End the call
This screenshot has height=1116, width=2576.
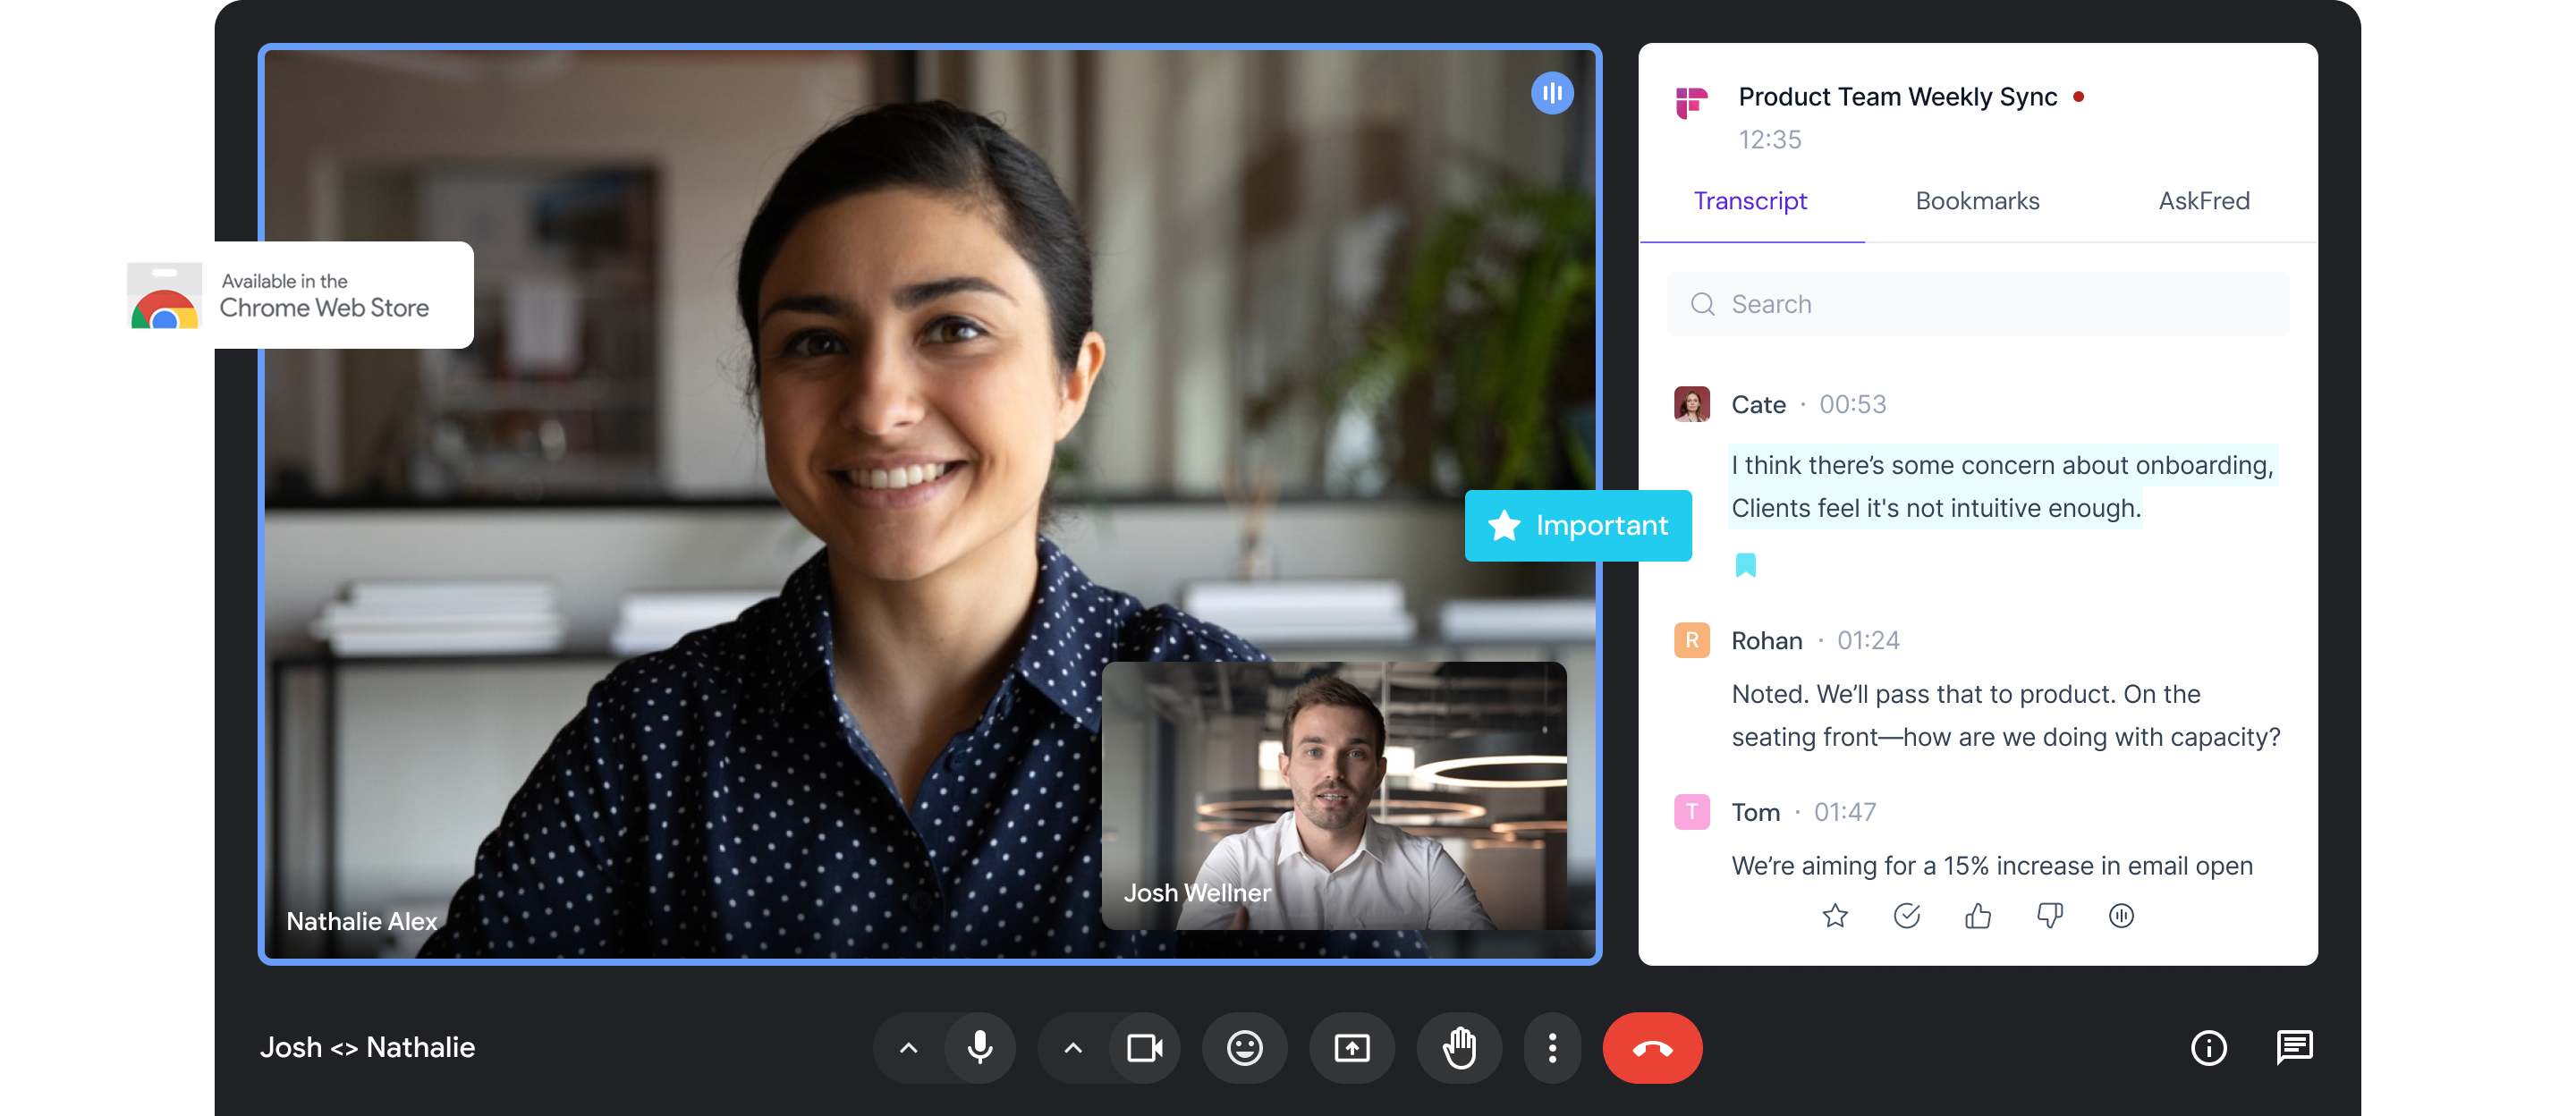coord(1652,1048)
